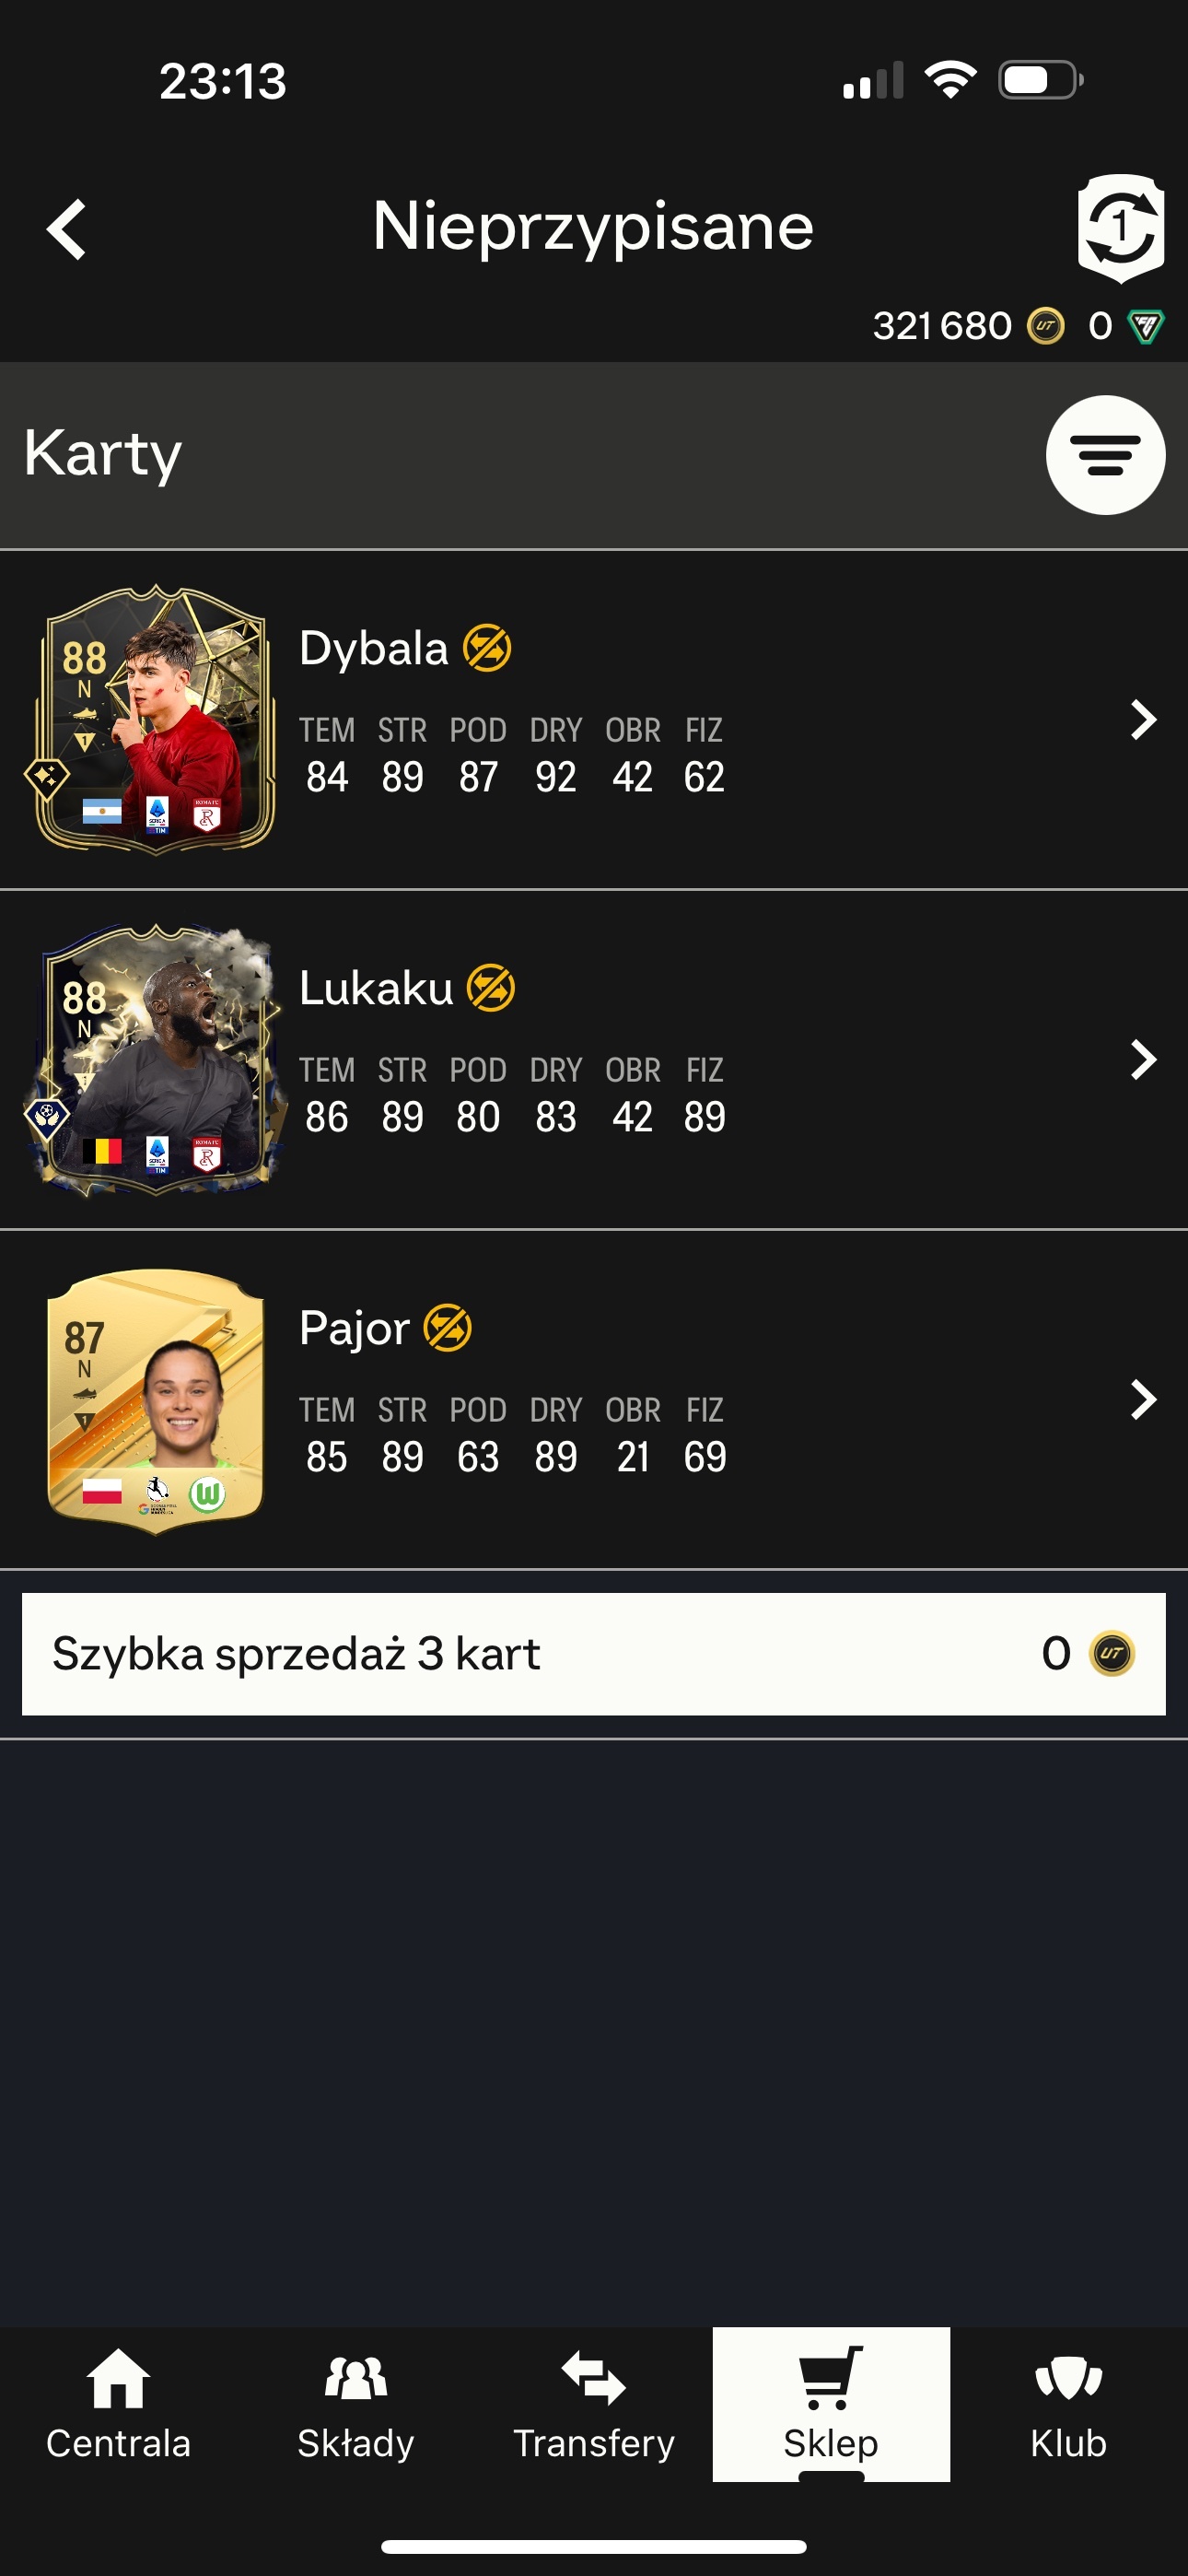Screen dimensions: 1188x2576
Task: Go to the Klub tab
Action: 1069,2404
